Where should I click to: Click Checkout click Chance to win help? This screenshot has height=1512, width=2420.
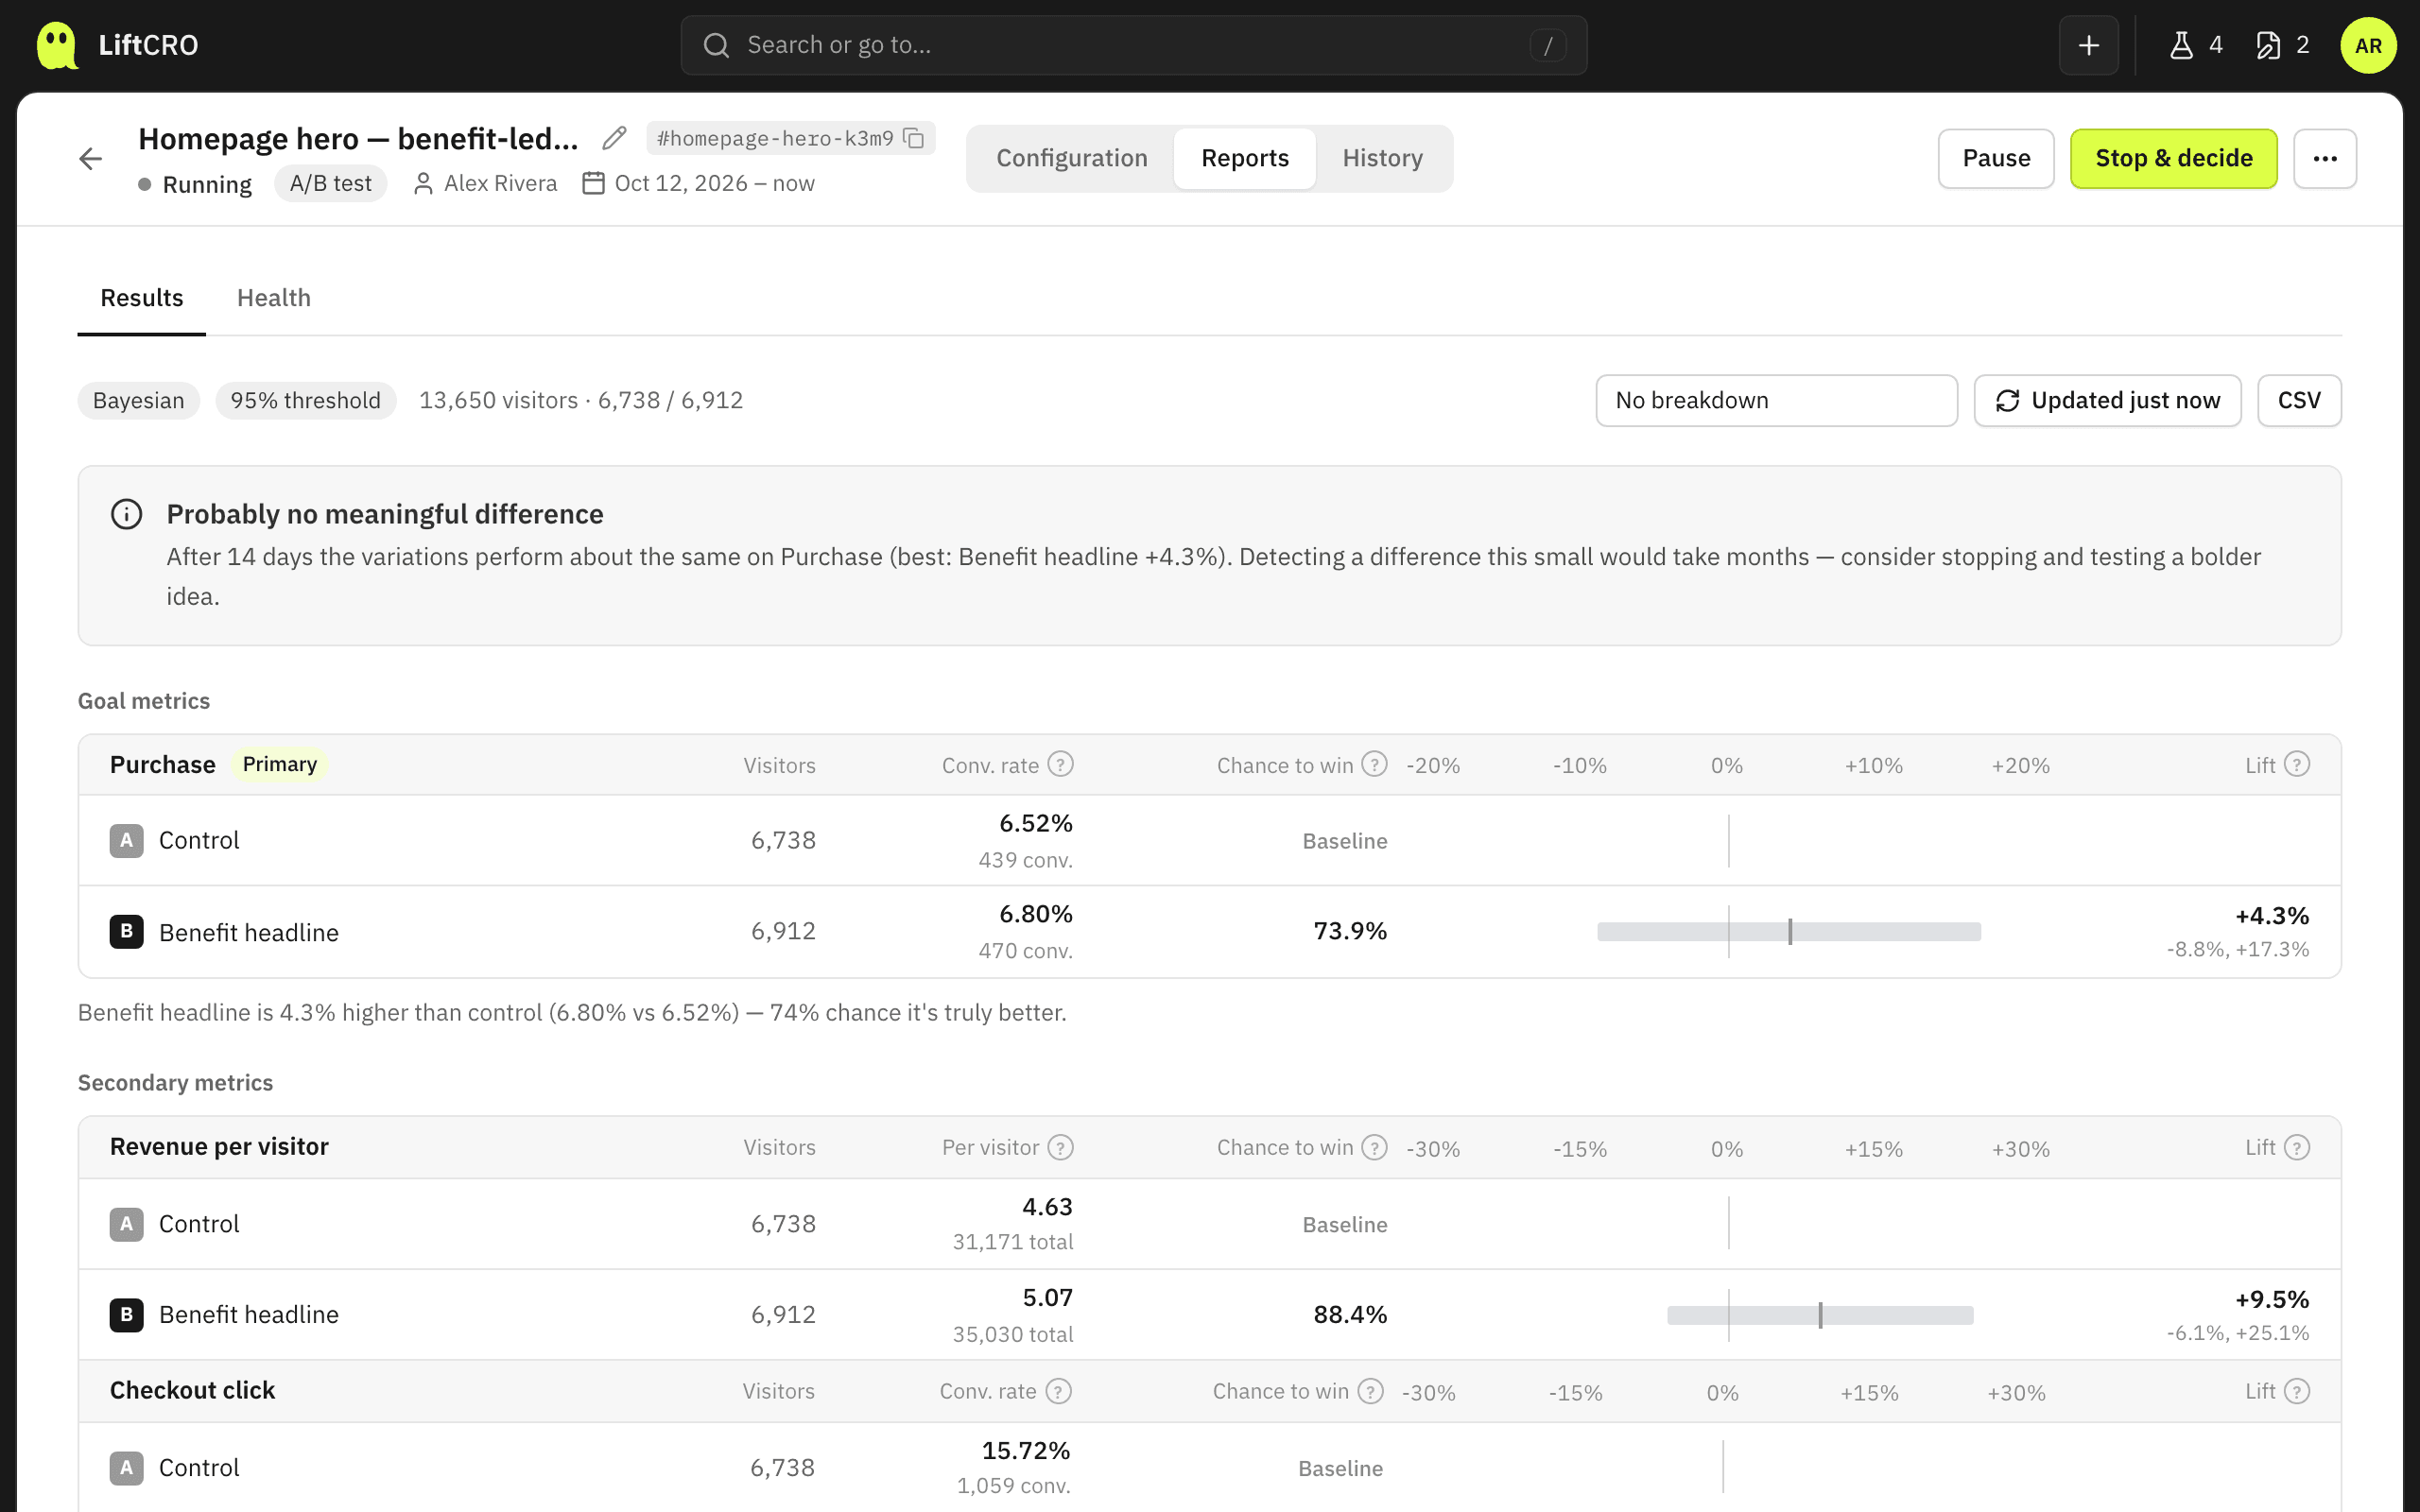coord(1371,1391)
